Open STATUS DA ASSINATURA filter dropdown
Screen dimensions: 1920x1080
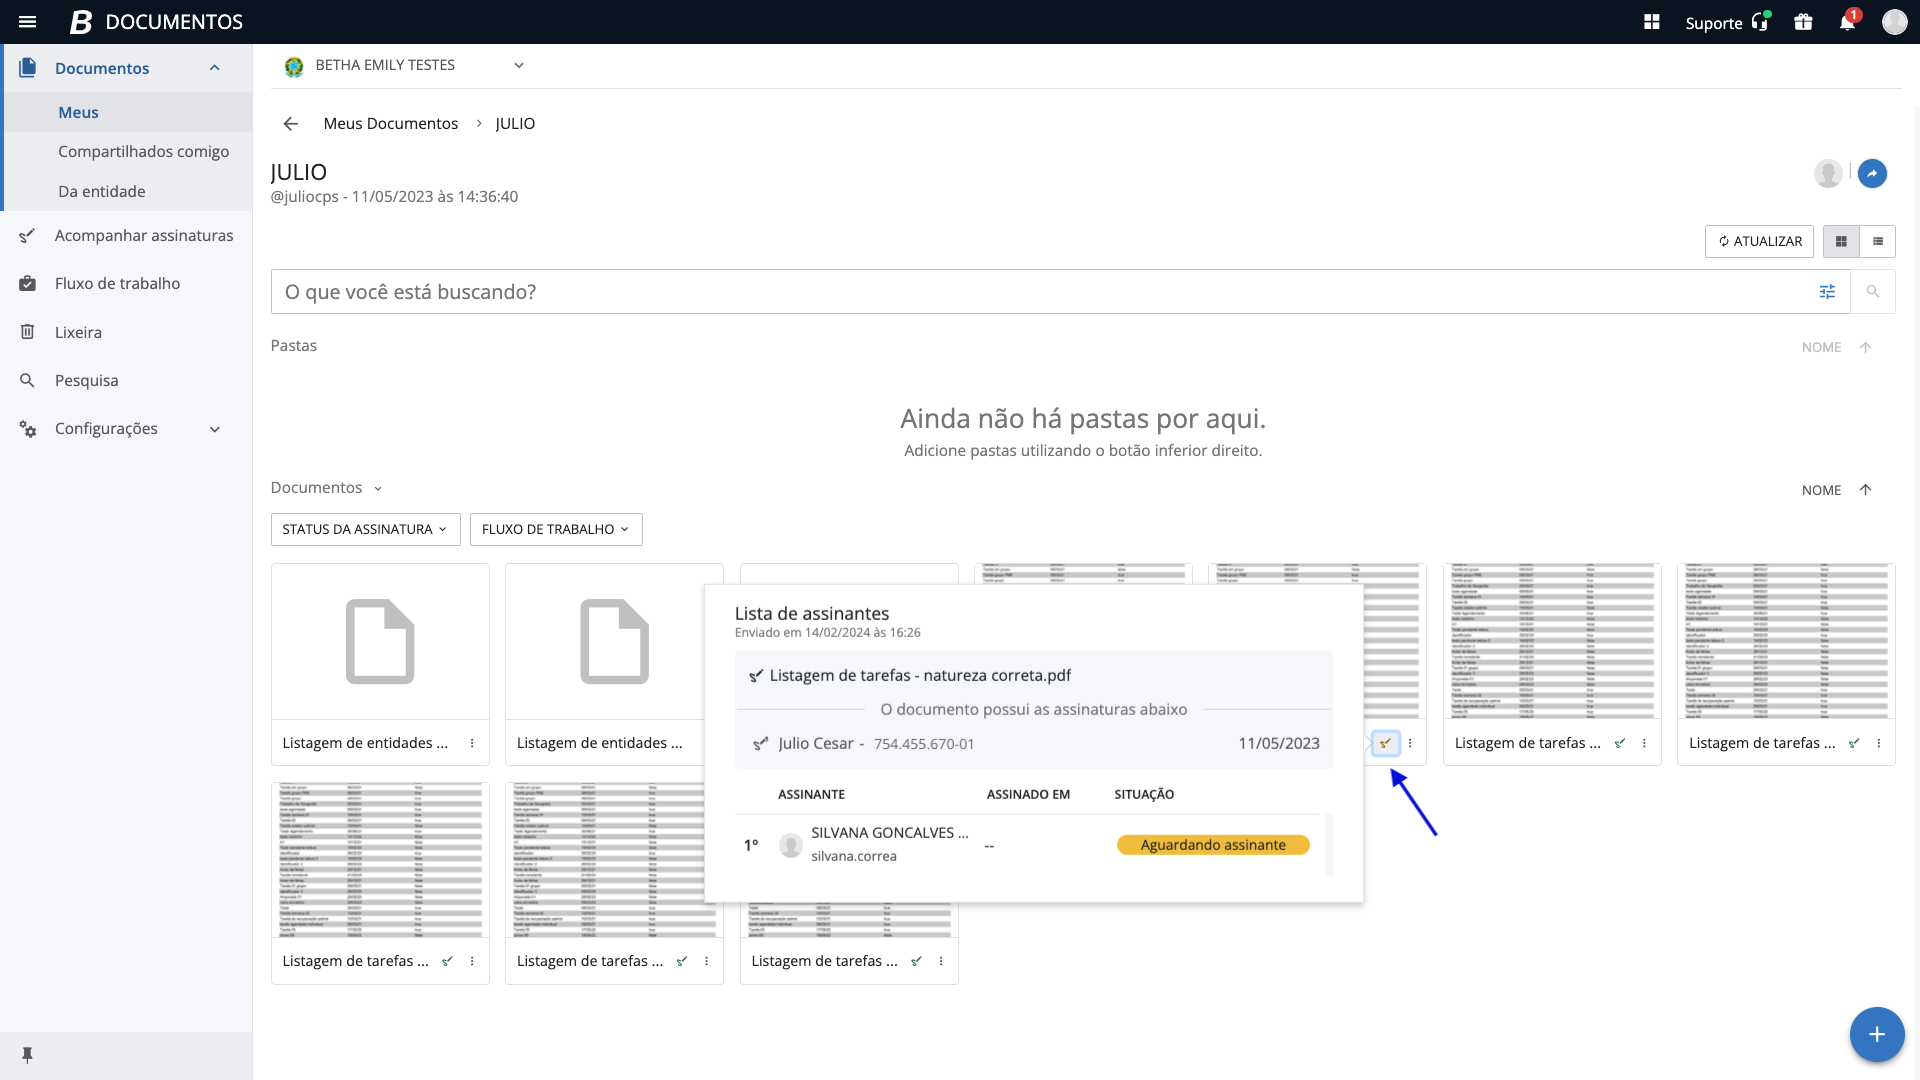pos(365,529)
